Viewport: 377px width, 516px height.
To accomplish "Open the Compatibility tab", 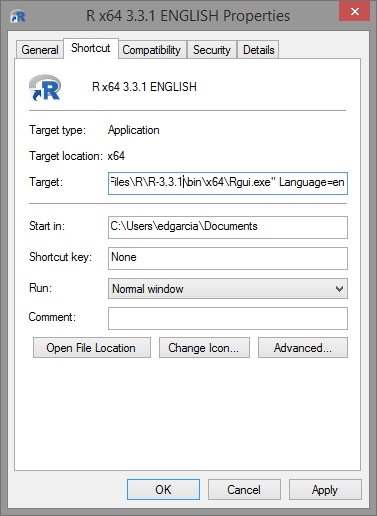I will click(x=152, y=50).
